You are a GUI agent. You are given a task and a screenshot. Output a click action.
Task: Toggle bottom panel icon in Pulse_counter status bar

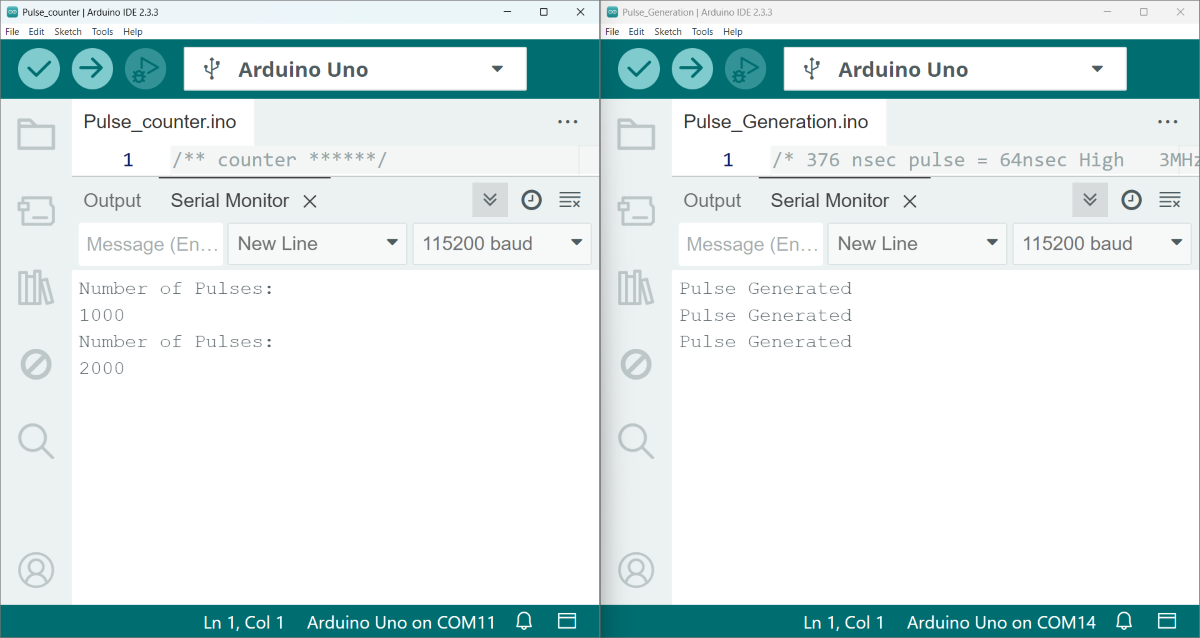pyautogui.click(x=567, y=622)
